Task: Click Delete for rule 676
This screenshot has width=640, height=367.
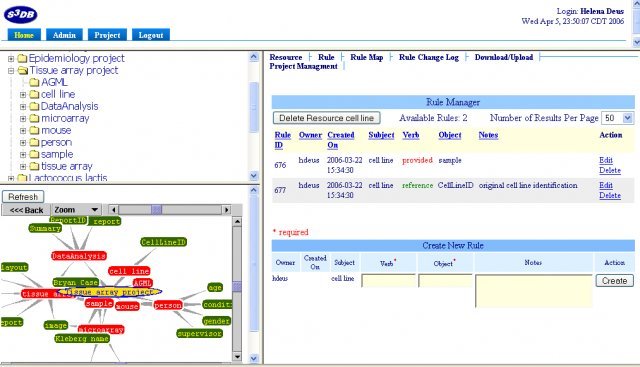Action: tap(610, 171)
